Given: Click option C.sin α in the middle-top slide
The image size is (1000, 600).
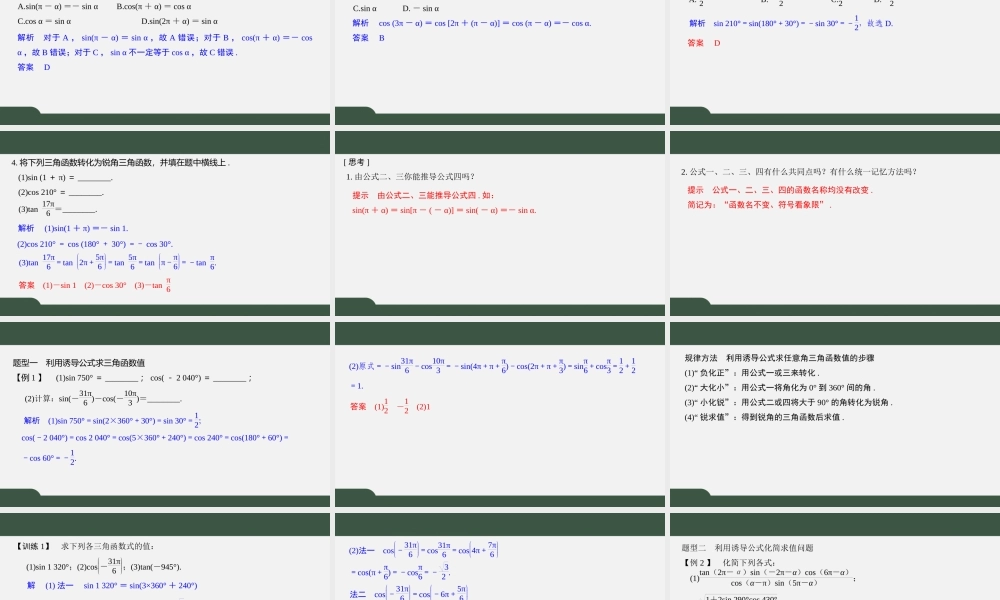Looking at the screenshot, I should click(364, 8).
